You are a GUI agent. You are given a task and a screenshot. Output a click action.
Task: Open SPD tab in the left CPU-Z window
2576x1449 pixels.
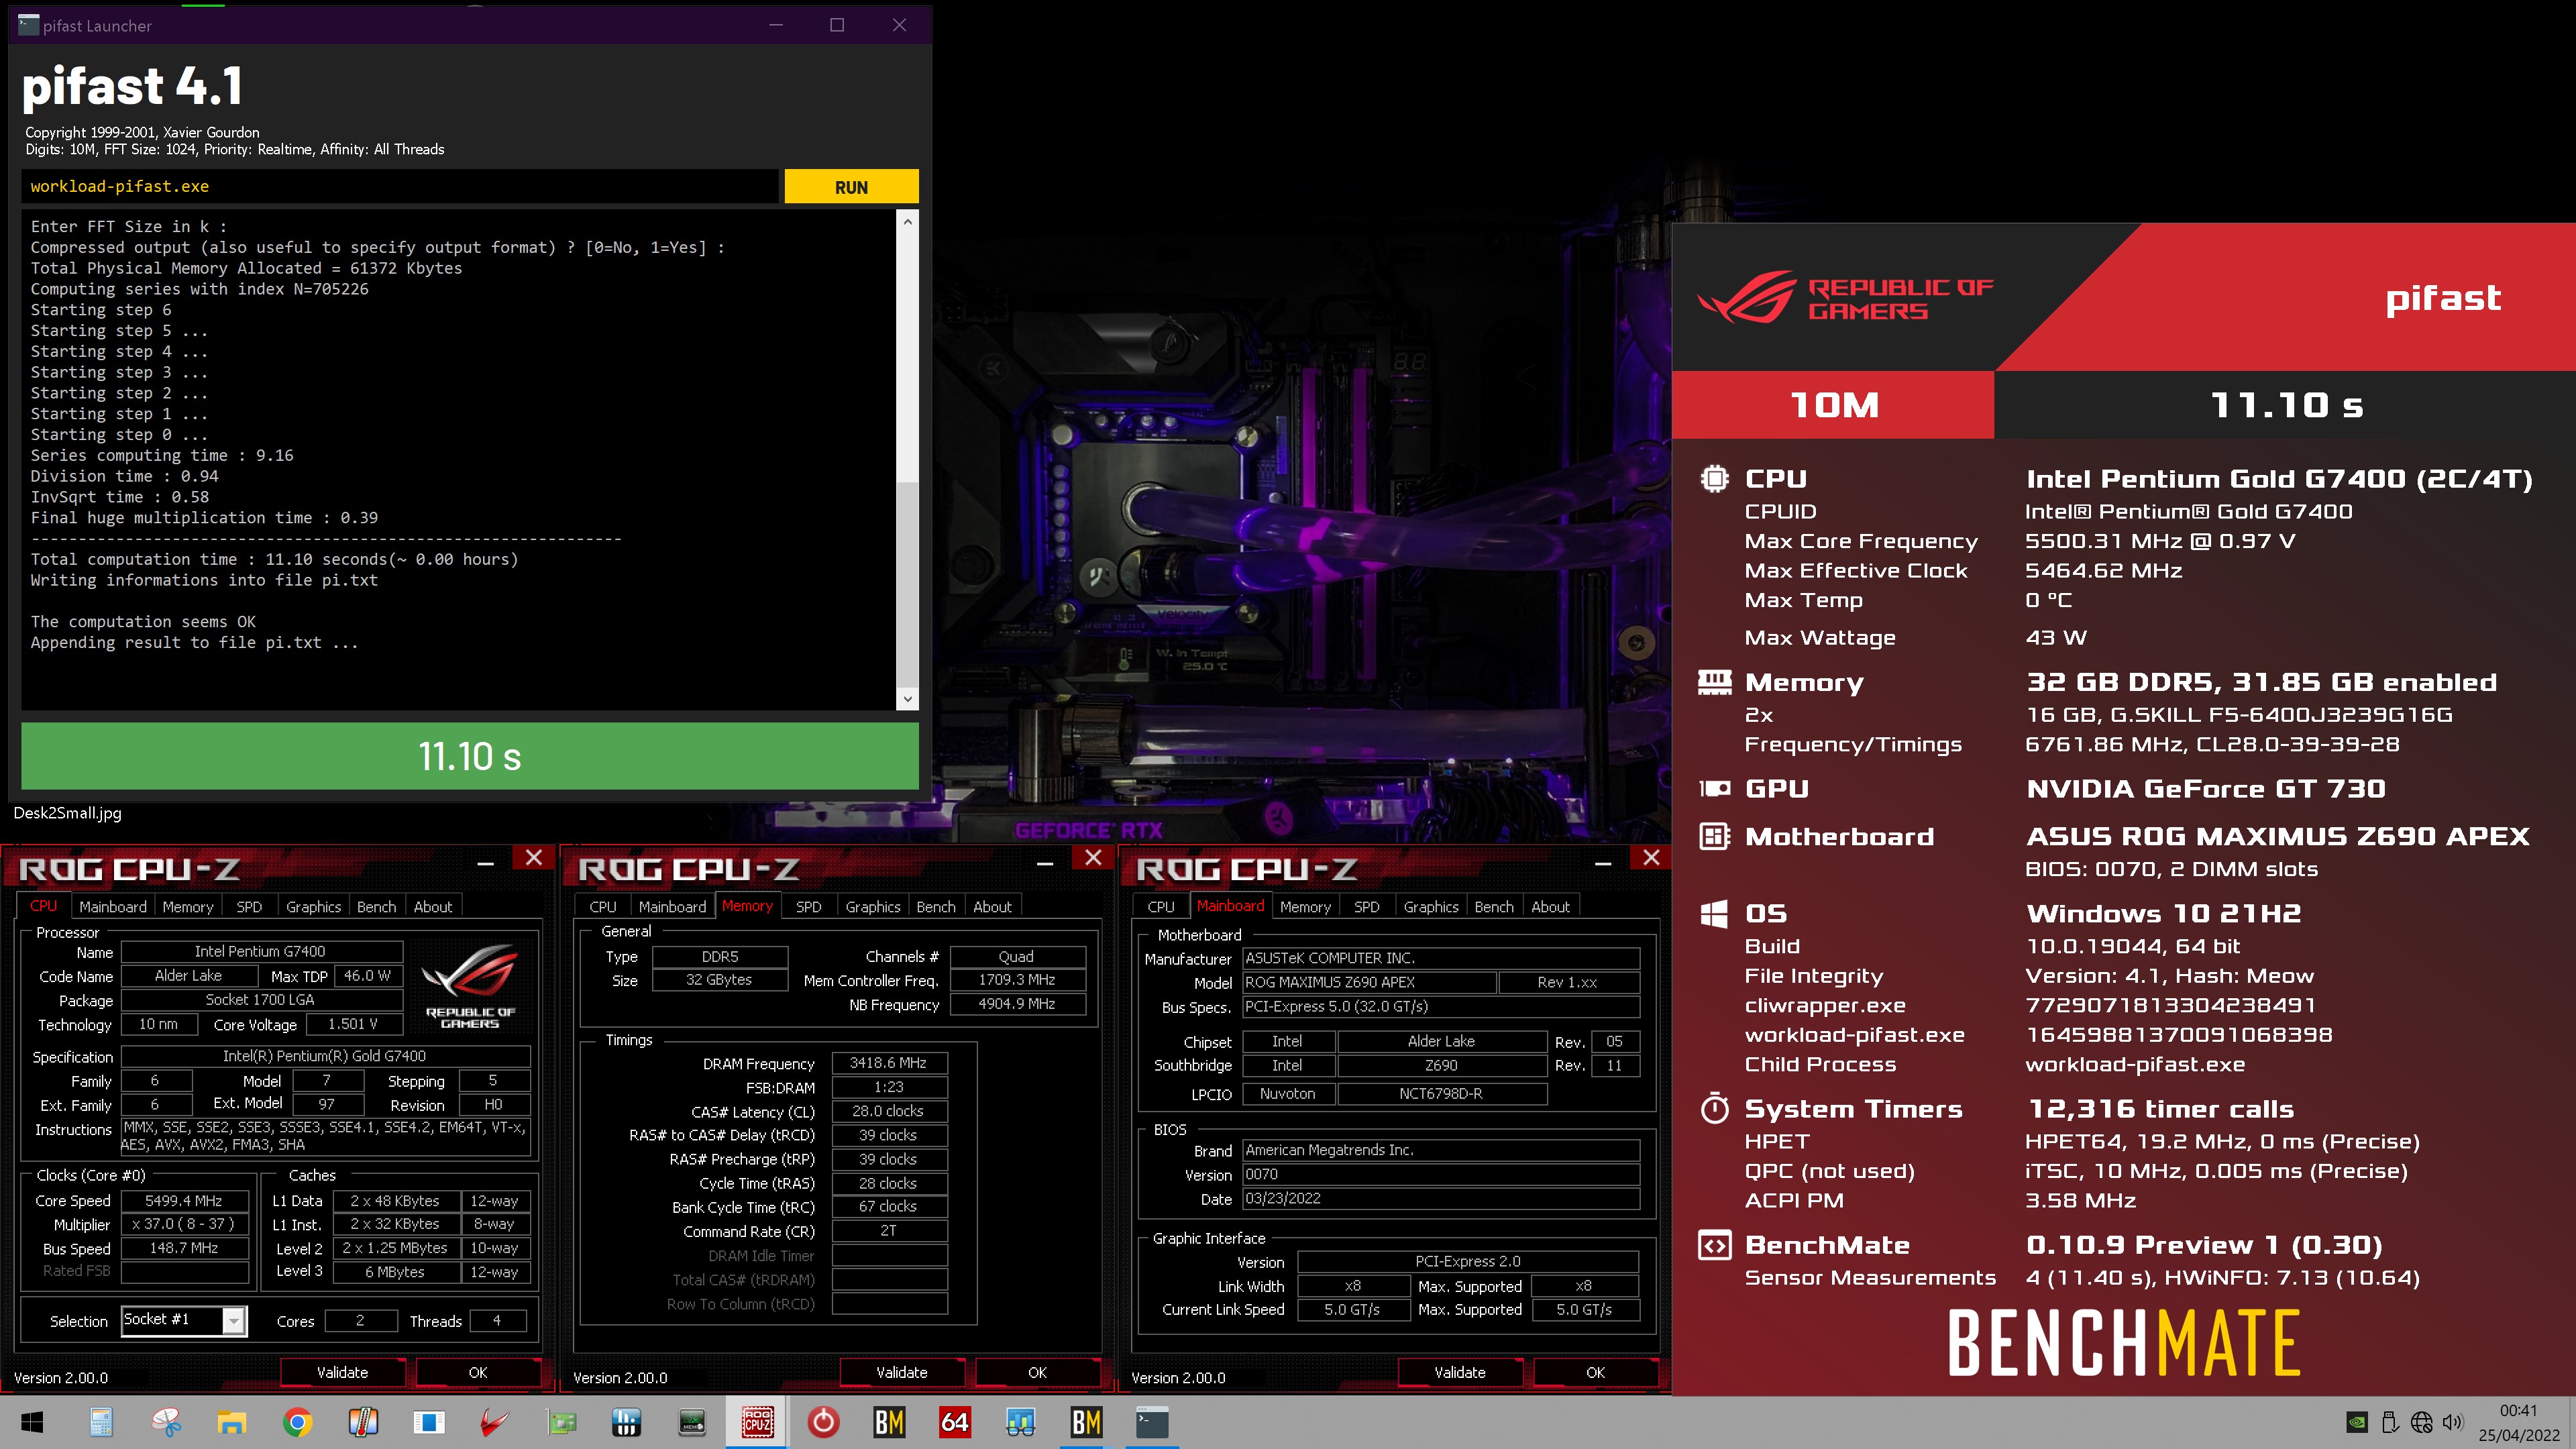point(249,906)
